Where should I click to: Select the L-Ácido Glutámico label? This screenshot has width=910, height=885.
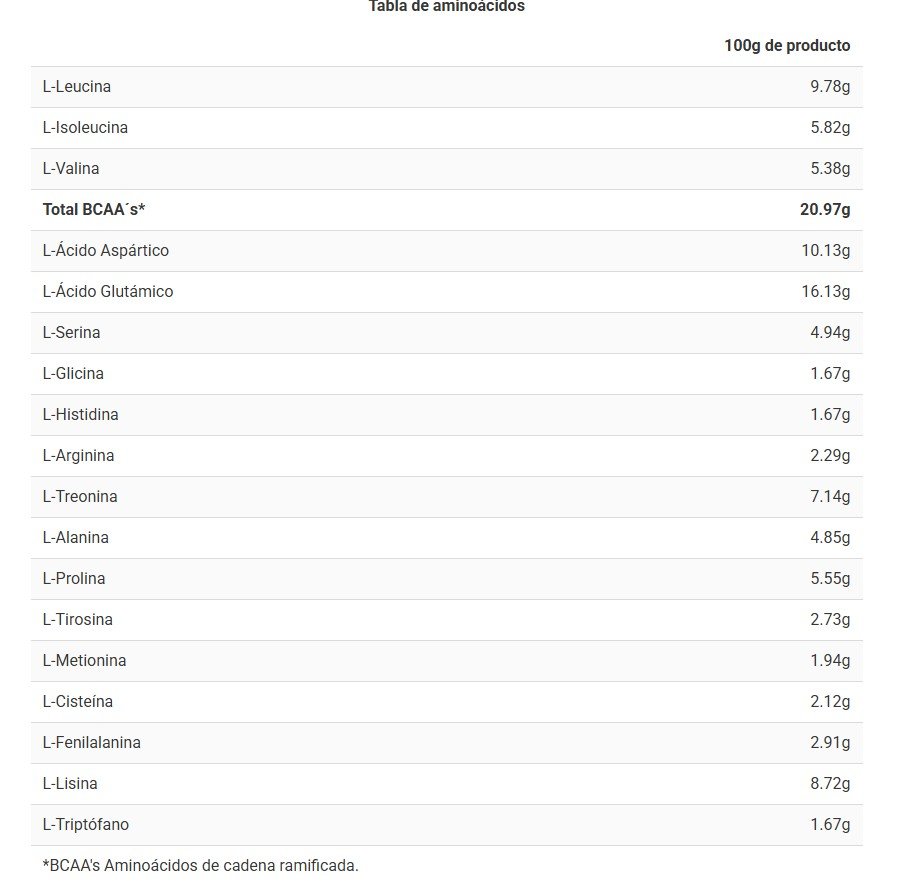point(108,292)
